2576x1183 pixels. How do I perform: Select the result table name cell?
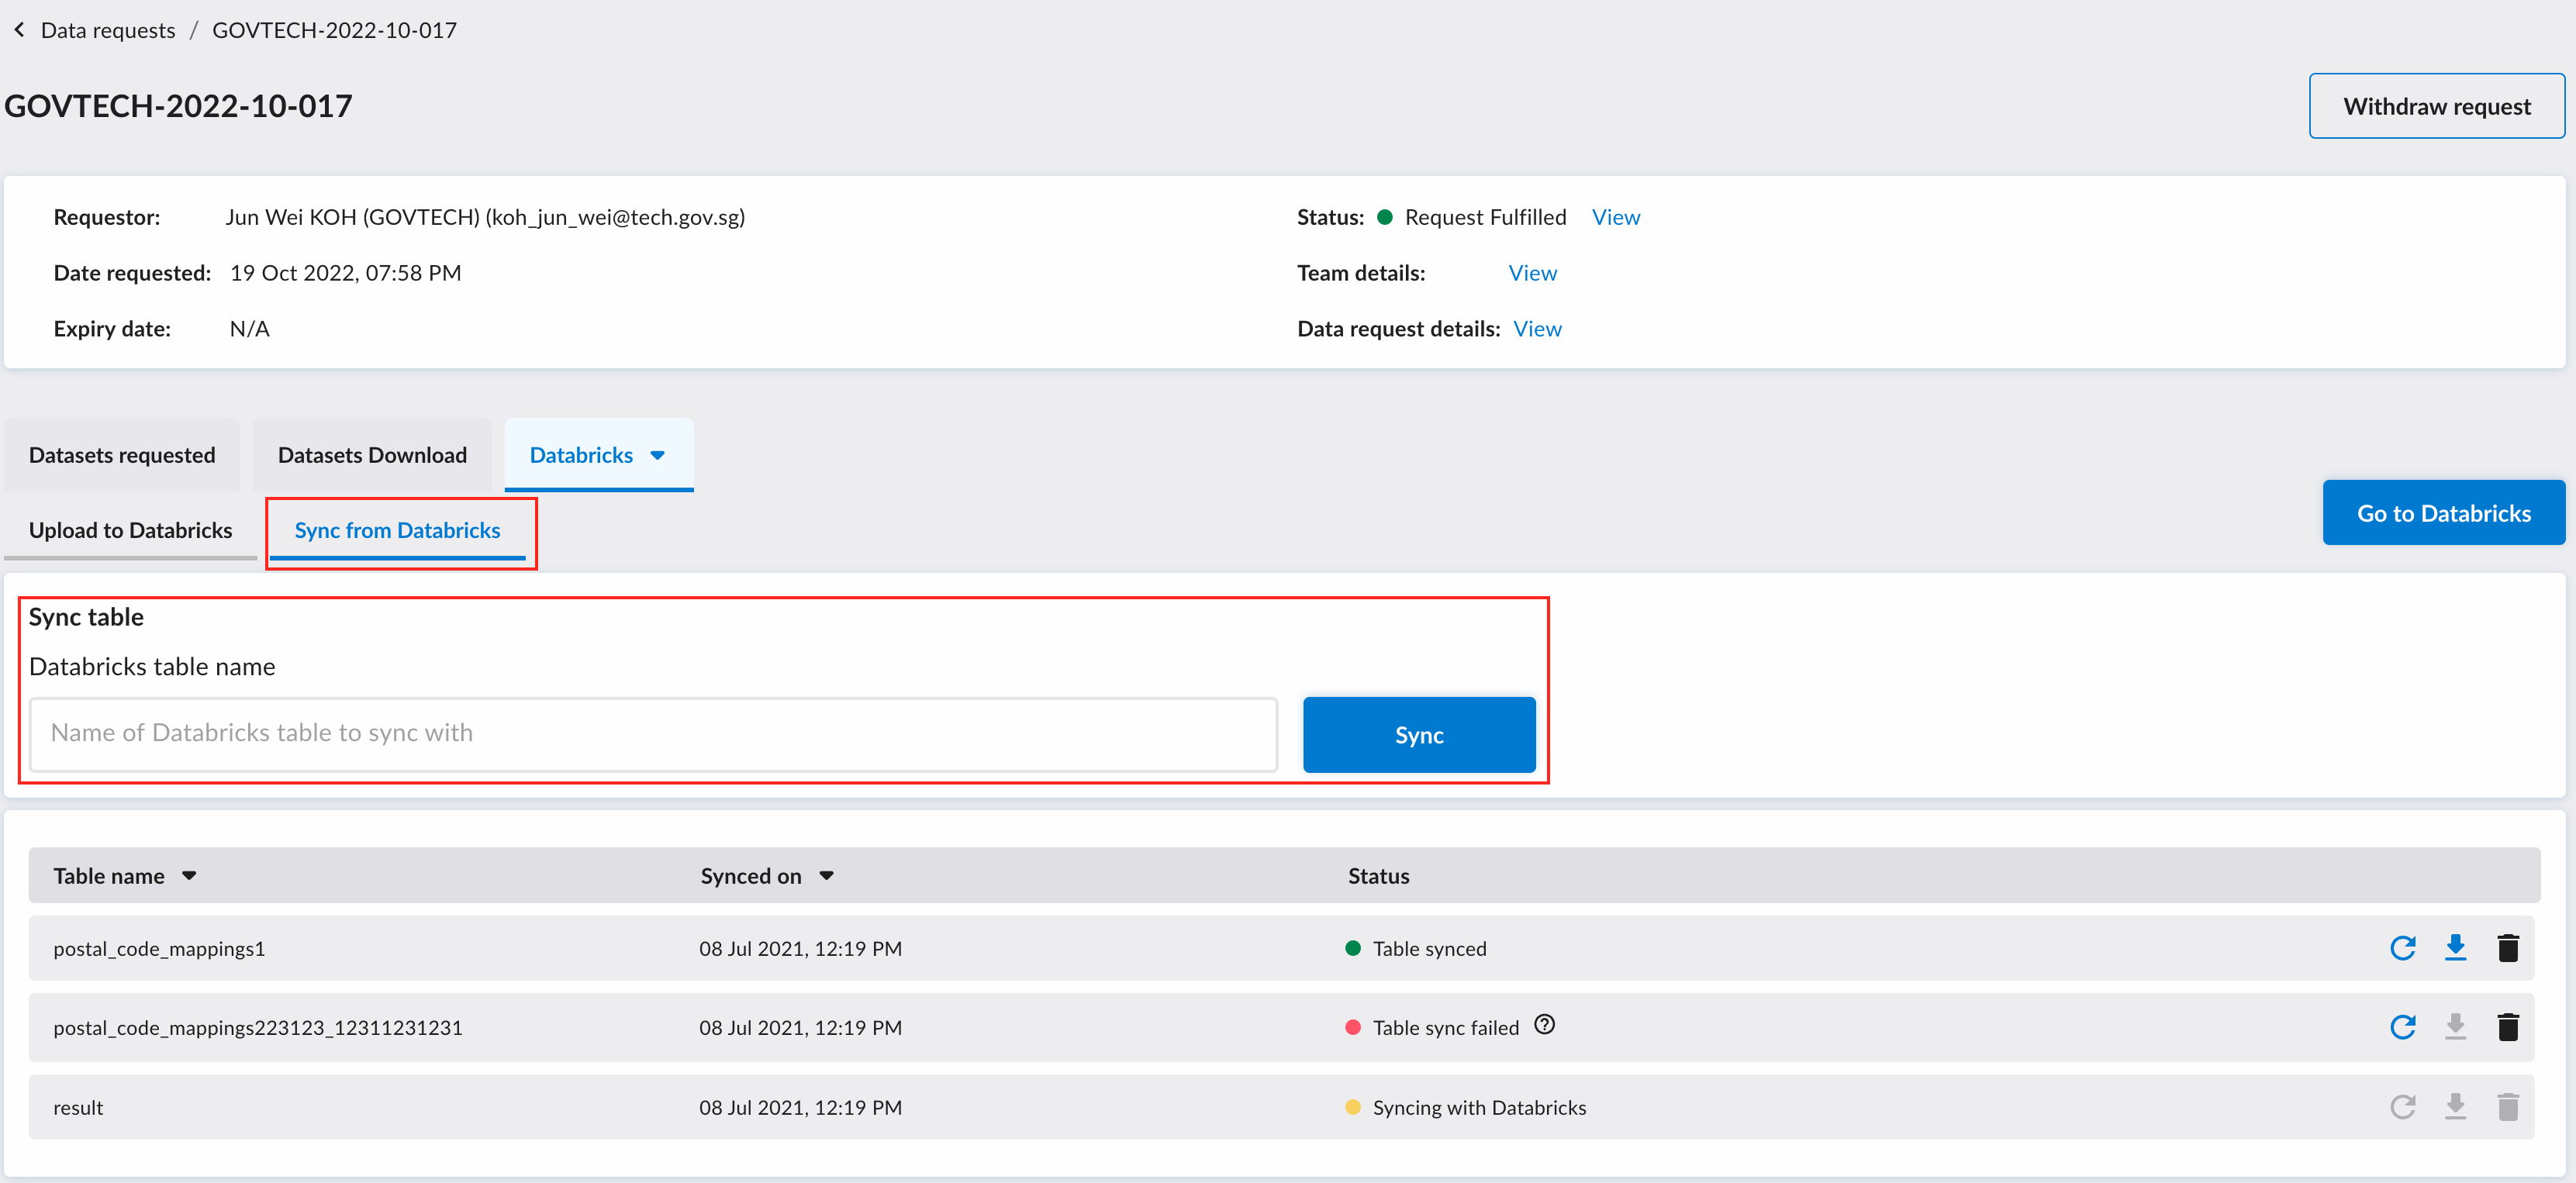click(x=78, y=1107)
